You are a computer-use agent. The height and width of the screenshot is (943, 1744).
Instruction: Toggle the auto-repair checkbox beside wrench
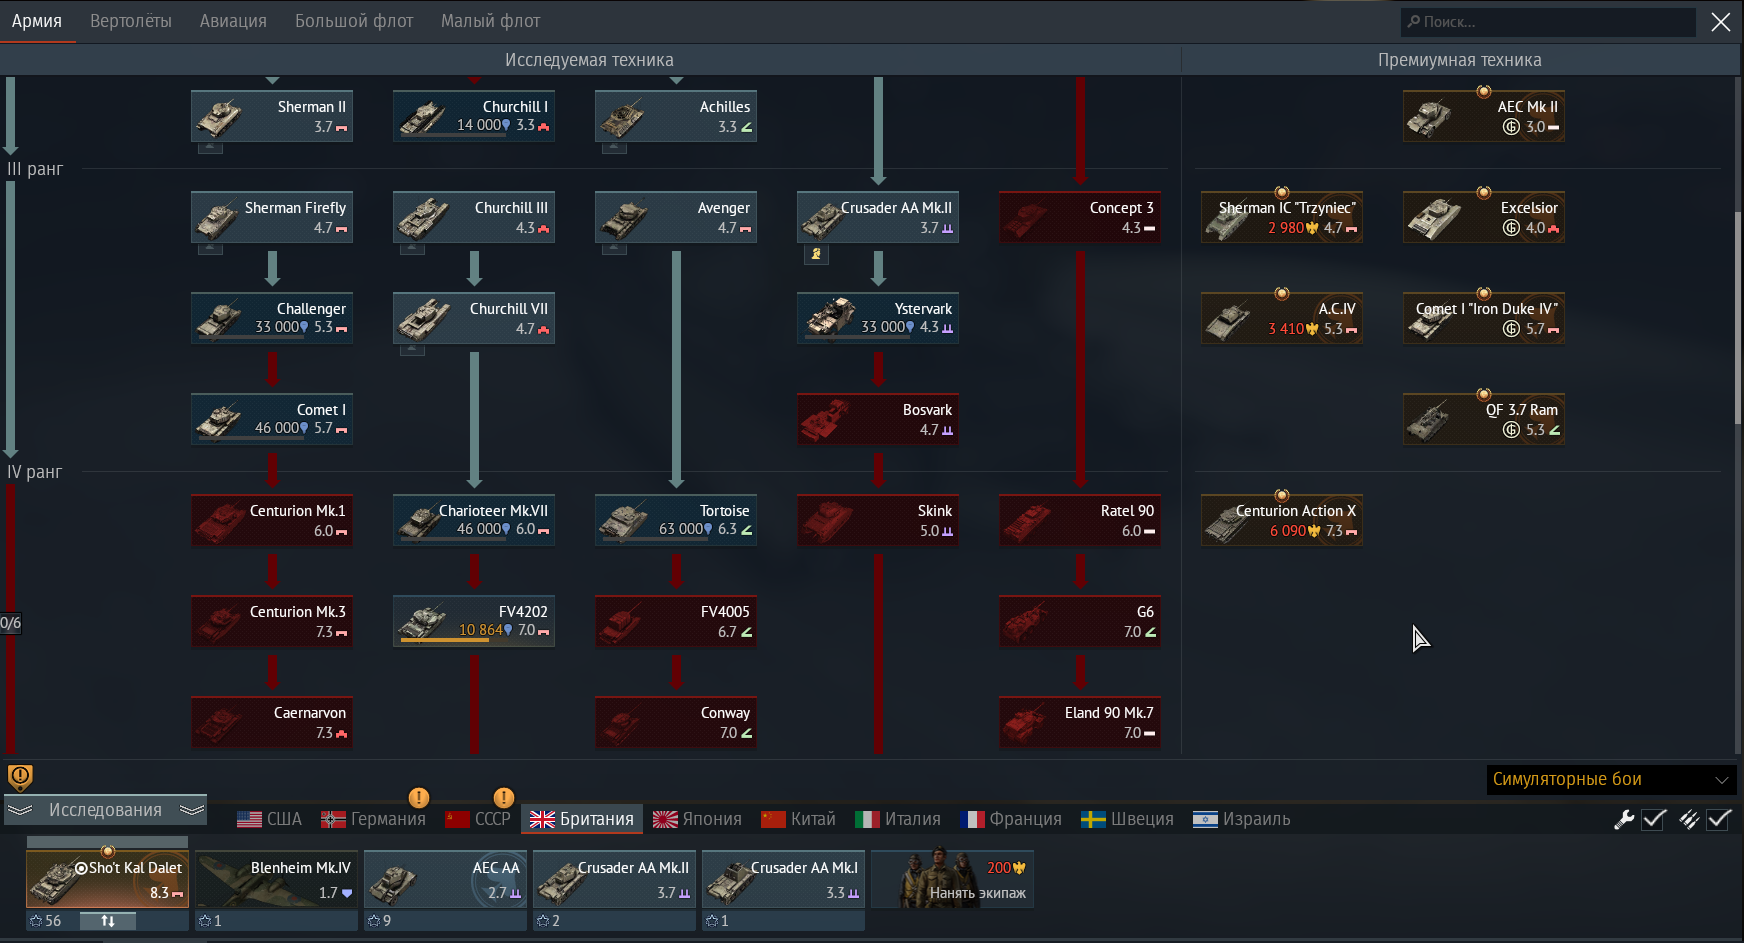coord(1655,819)
